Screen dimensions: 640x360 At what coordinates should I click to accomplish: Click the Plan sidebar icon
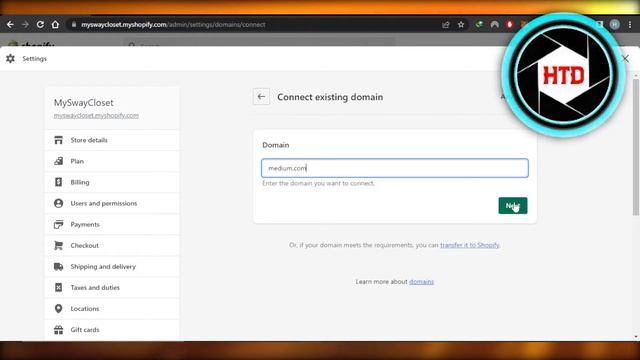click(58, 161)
